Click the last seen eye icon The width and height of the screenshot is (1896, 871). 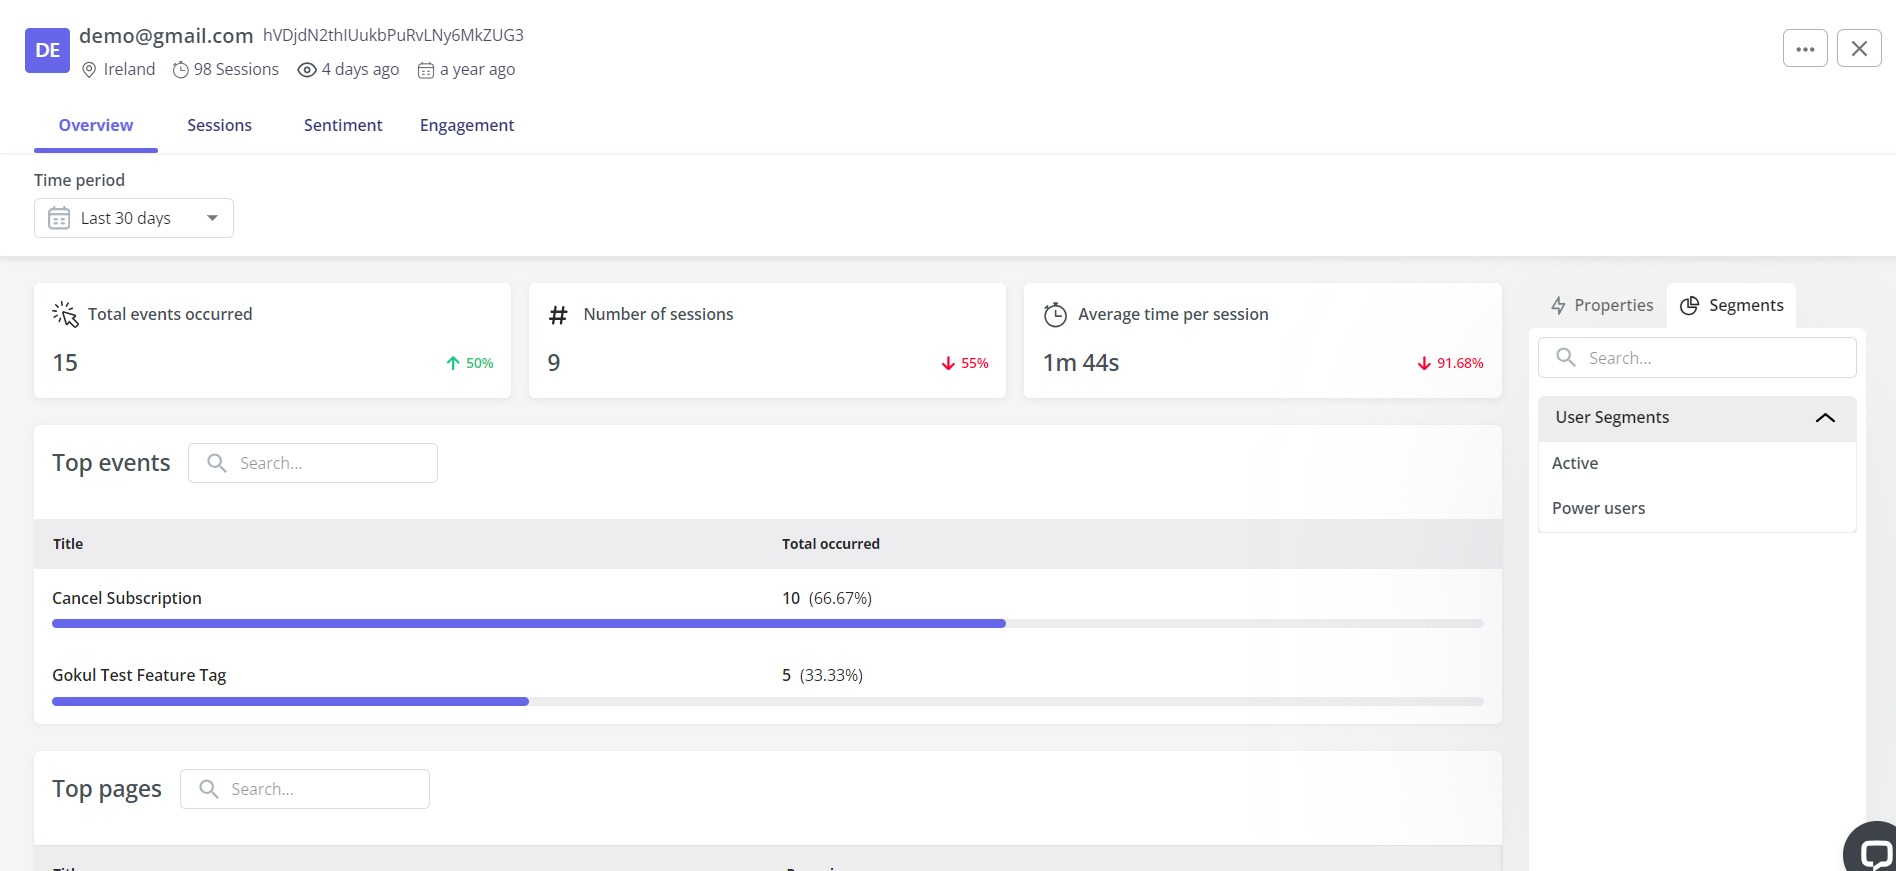pos(307,70)
